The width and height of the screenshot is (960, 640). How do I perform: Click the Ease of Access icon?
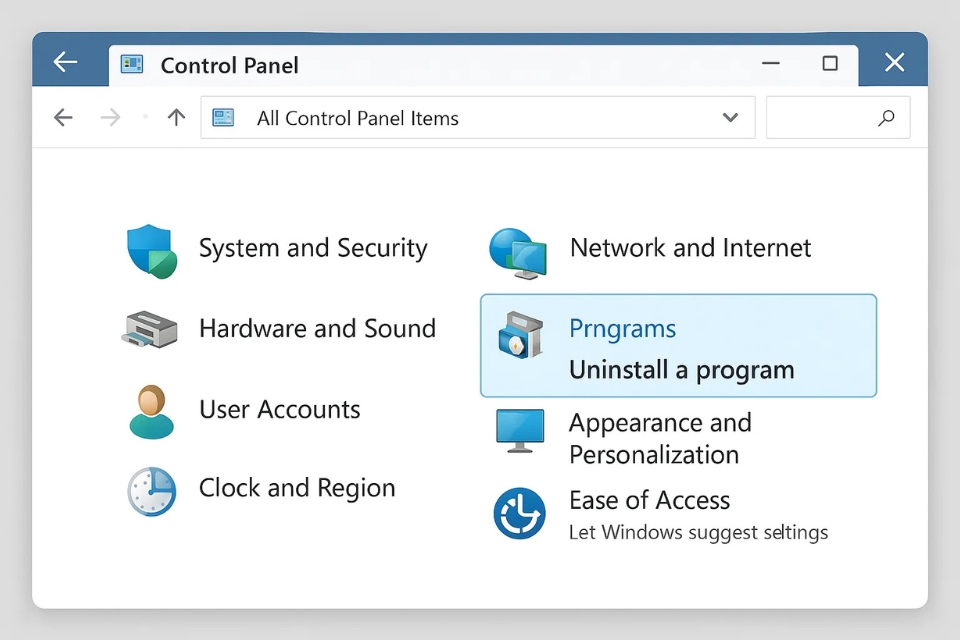tap(519, 514)
